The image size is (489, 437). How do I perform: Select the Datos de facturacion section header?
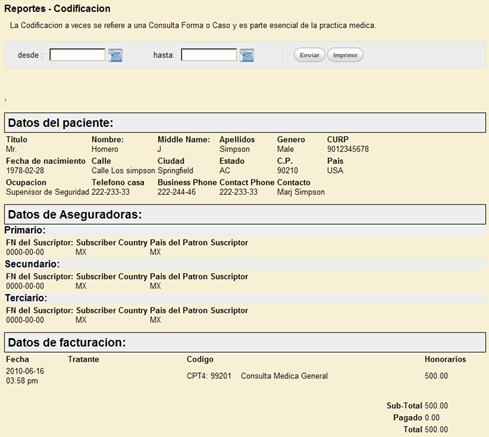[x=245, y=342]
